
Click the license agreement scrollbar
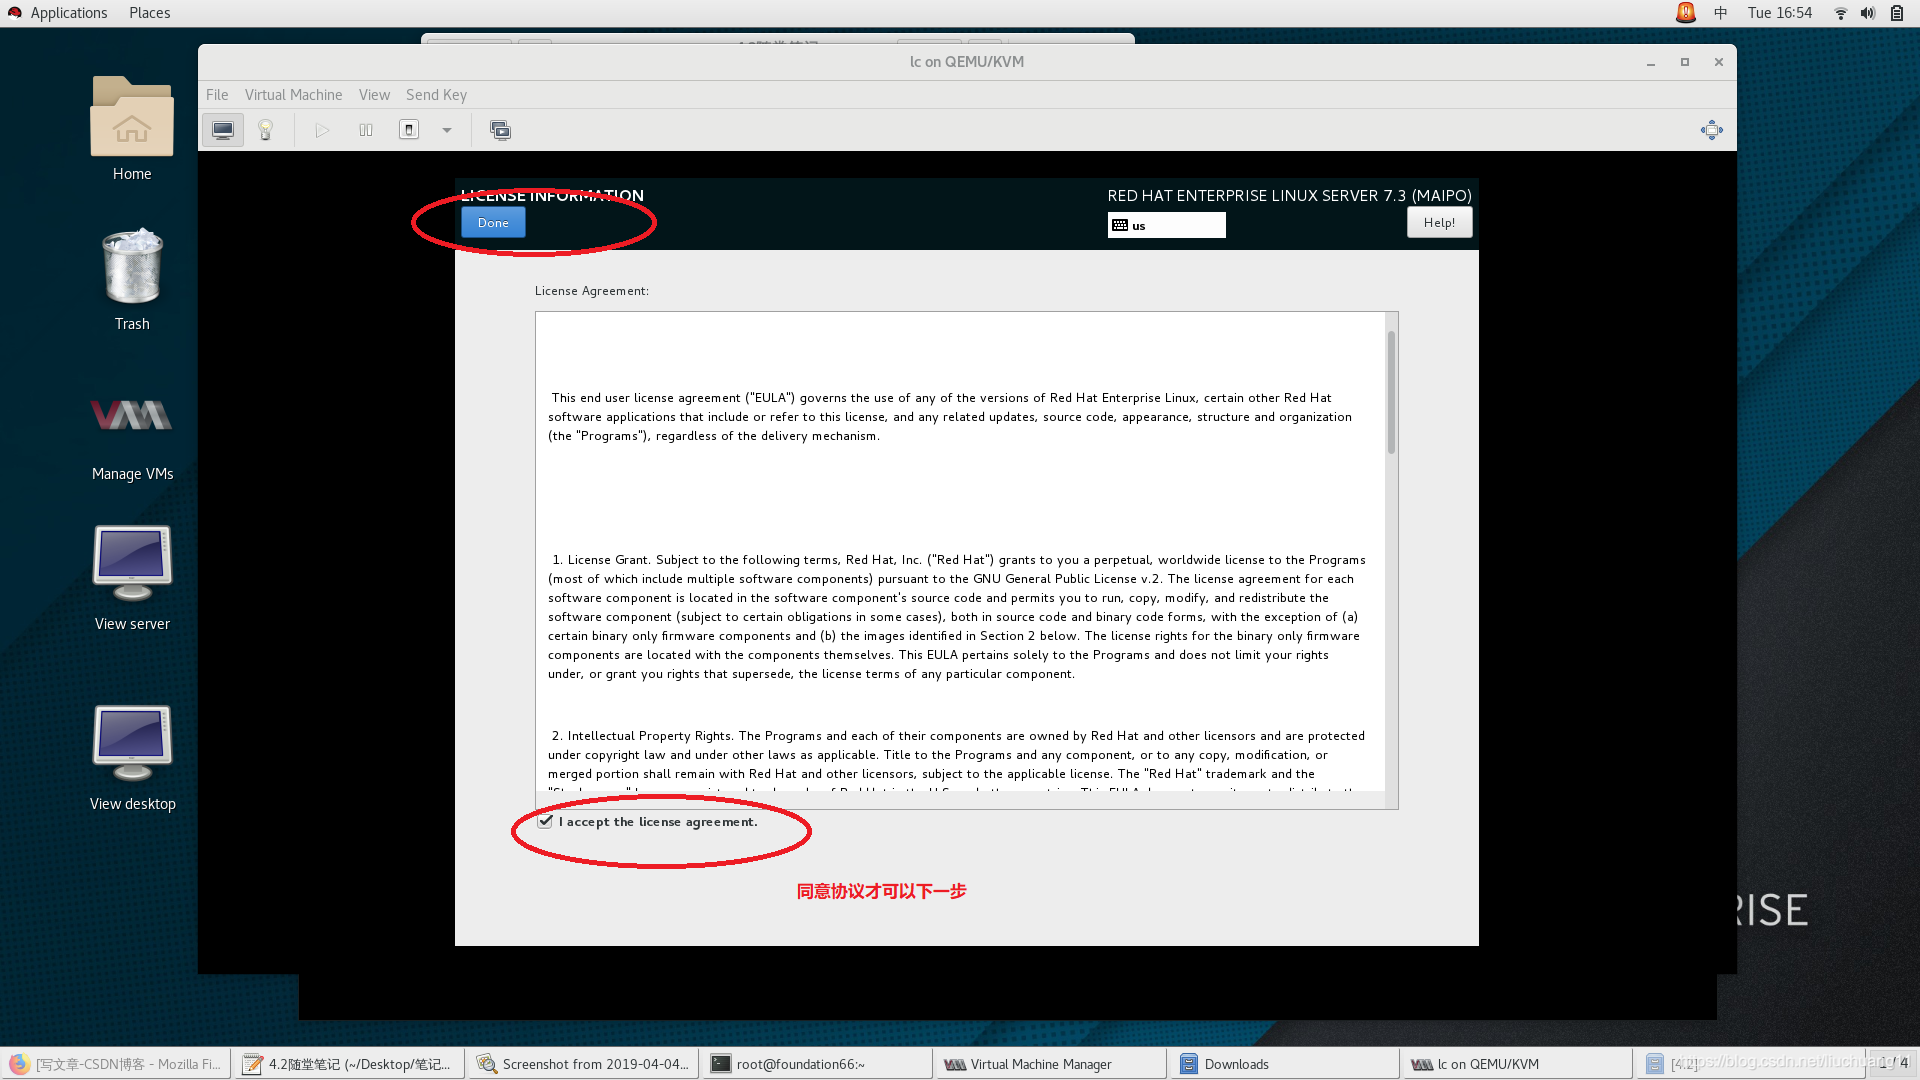(x=1391, y=392)
